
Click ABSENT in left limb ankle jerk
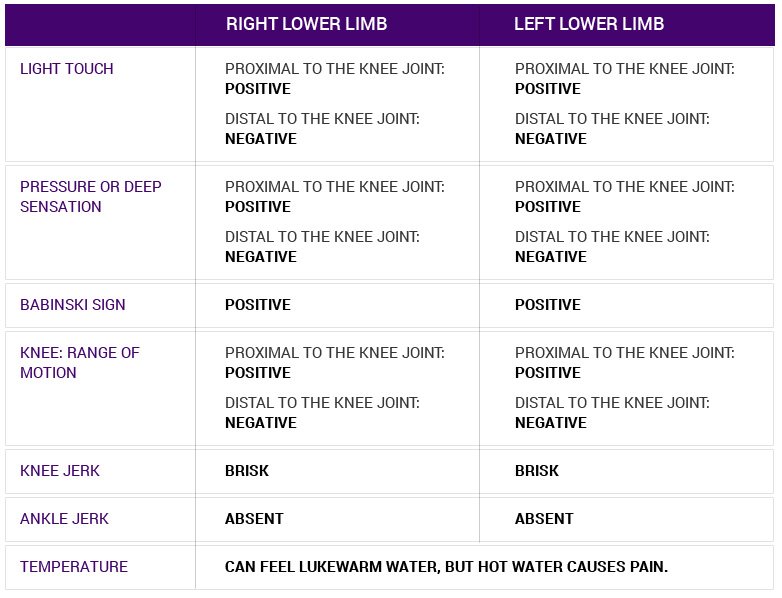(544, 519)
